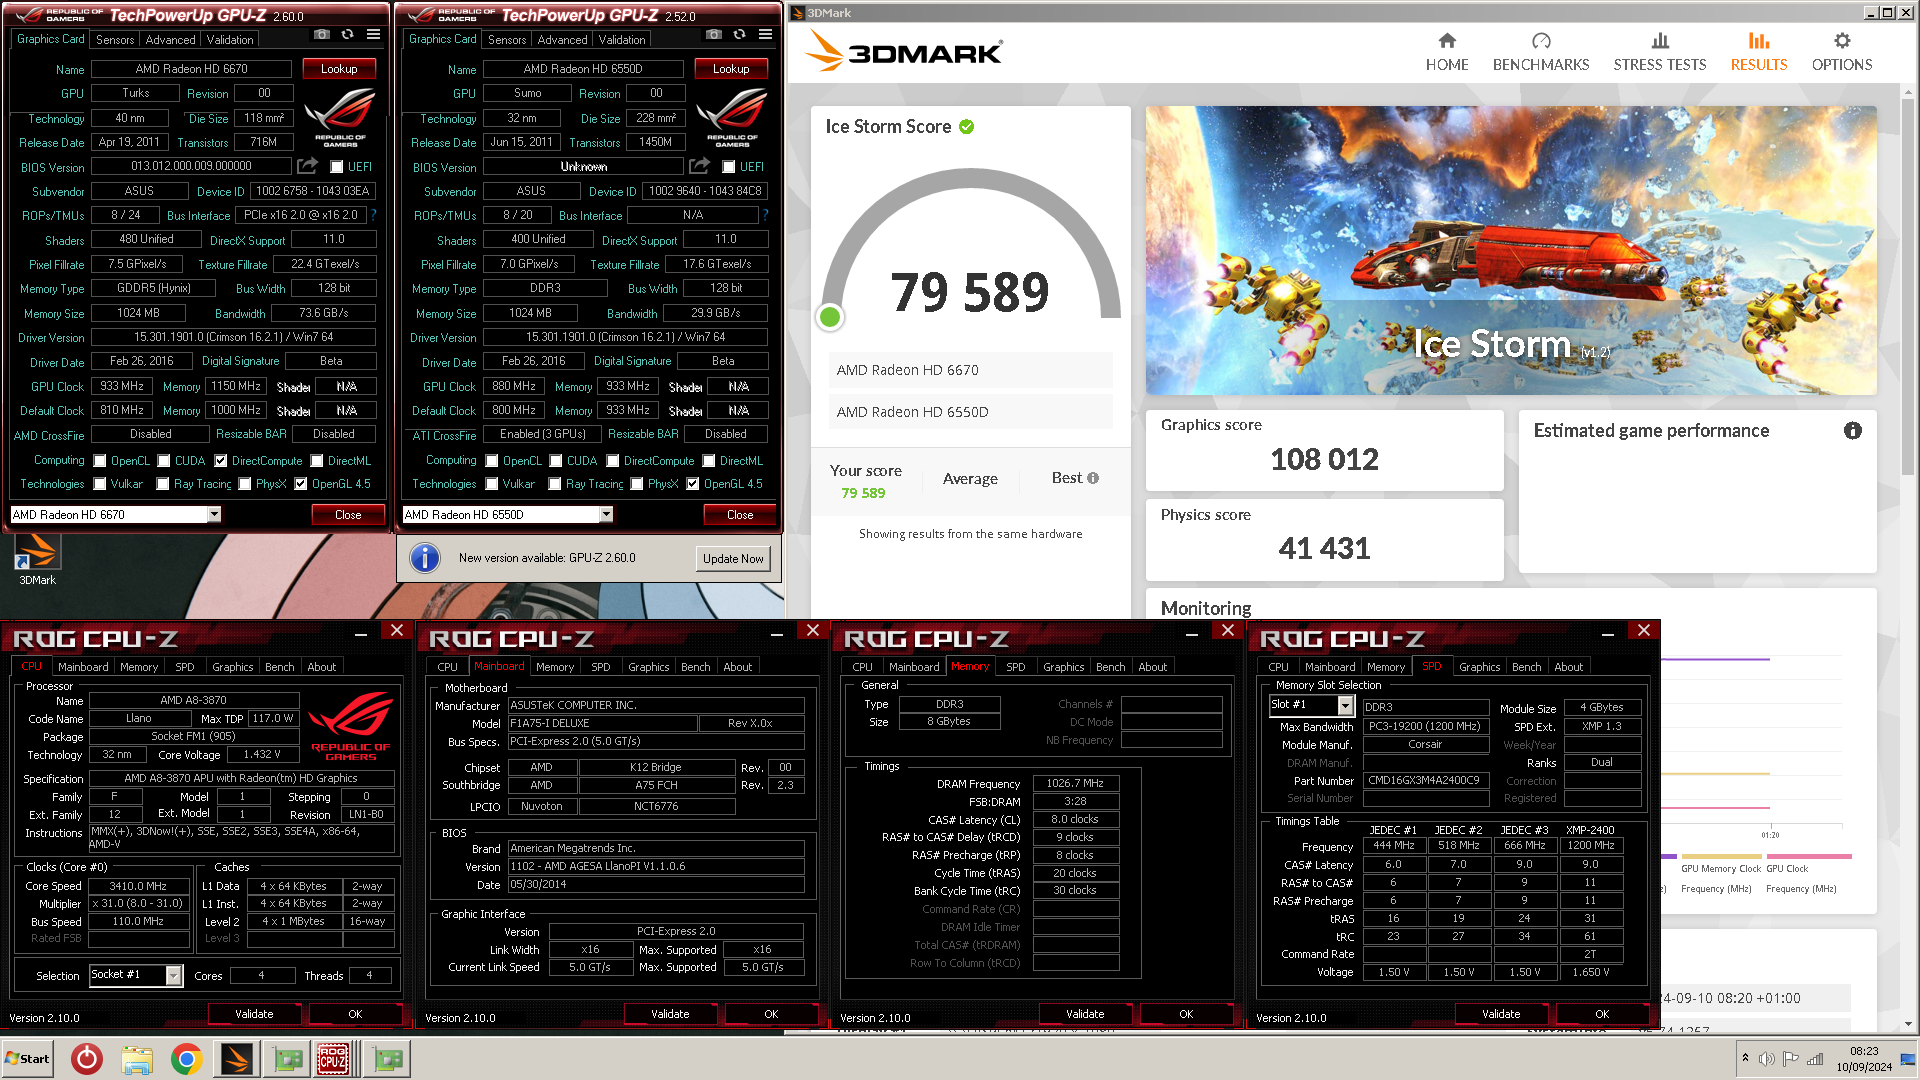Select Average results comparison label

[x=970, y=479]
